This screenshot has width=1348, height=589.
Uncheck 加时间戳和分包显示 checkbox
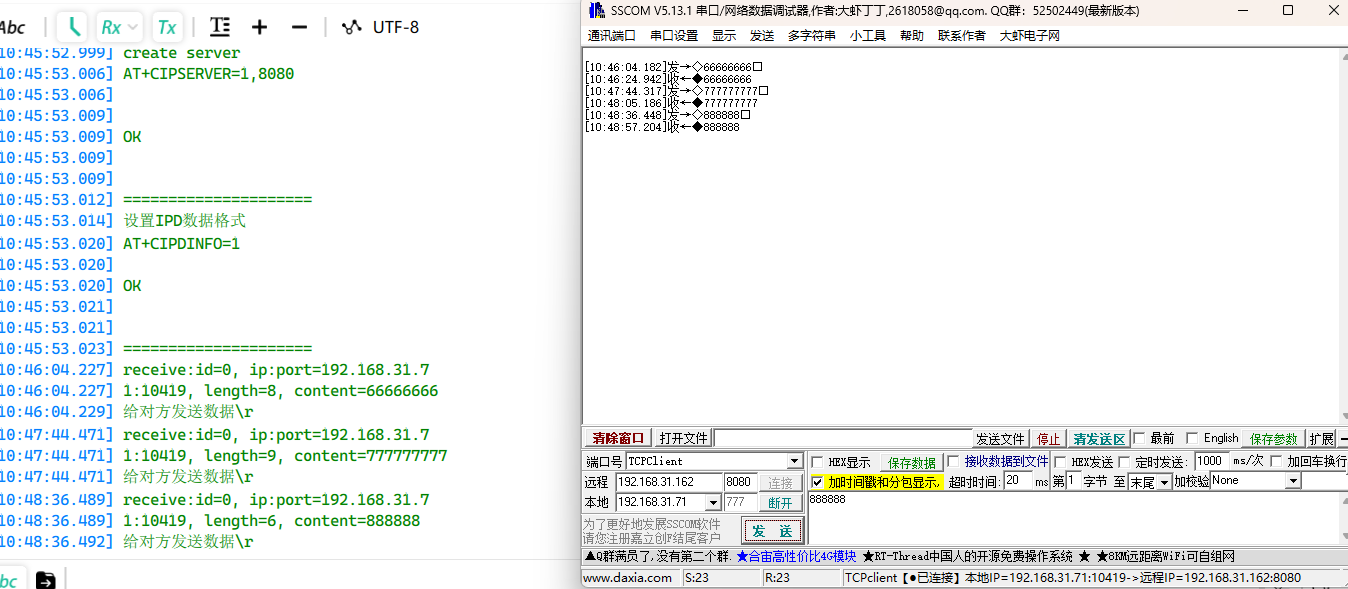pyautogui.click(x=817, y=482)
